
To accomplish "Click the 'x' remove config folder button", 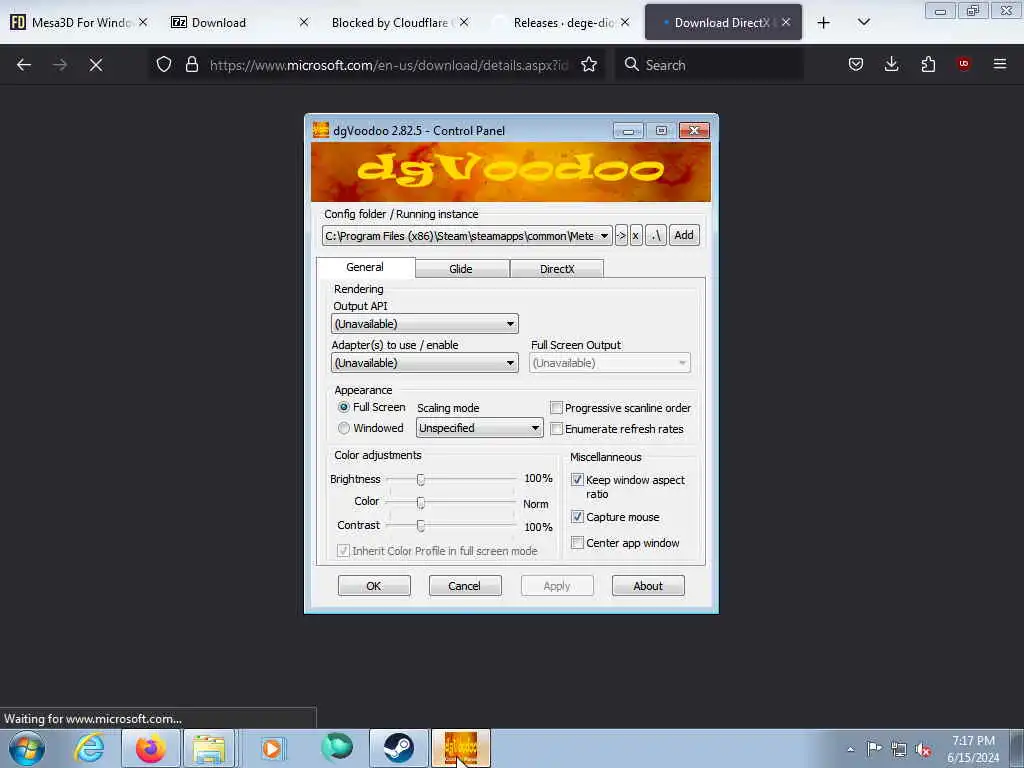I will click(x=635, y=235).
